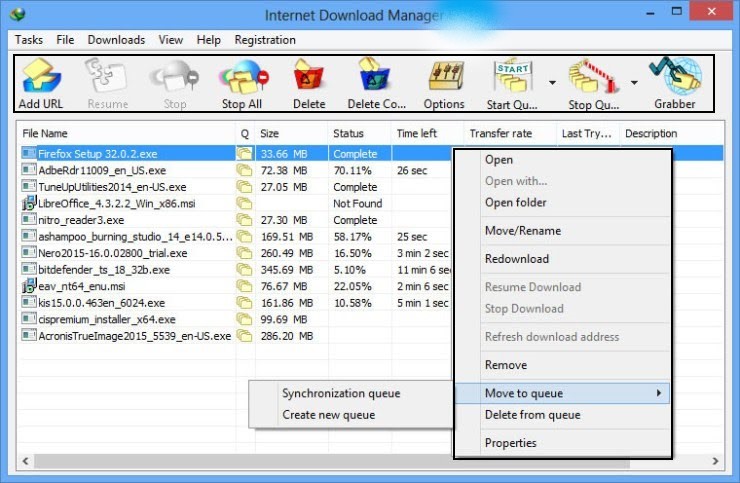Screen dimensions: 740x483
Task: Open the File menu
Action: [x=65, y=40]
